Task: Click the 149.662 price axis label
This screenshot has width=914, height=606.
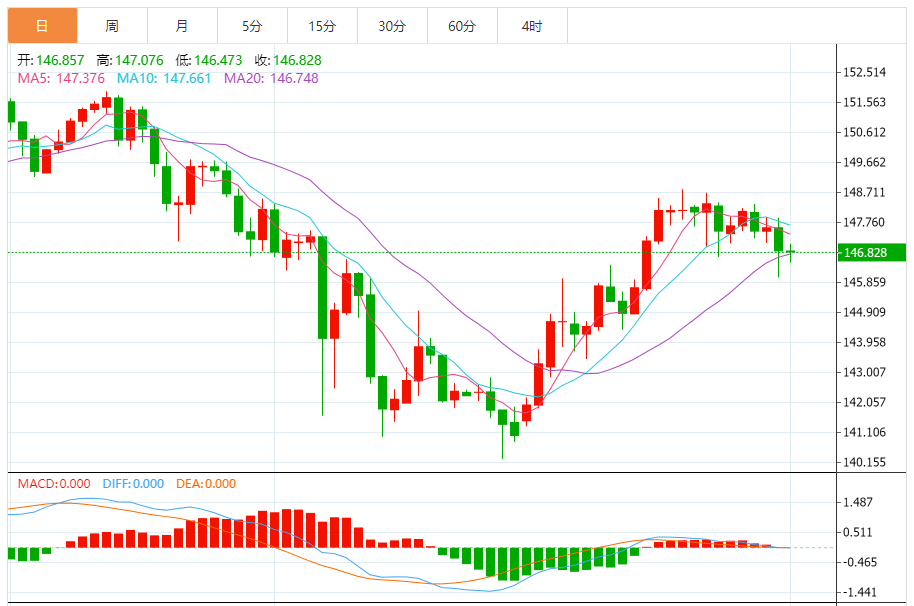Action: (x=864, y=162)
